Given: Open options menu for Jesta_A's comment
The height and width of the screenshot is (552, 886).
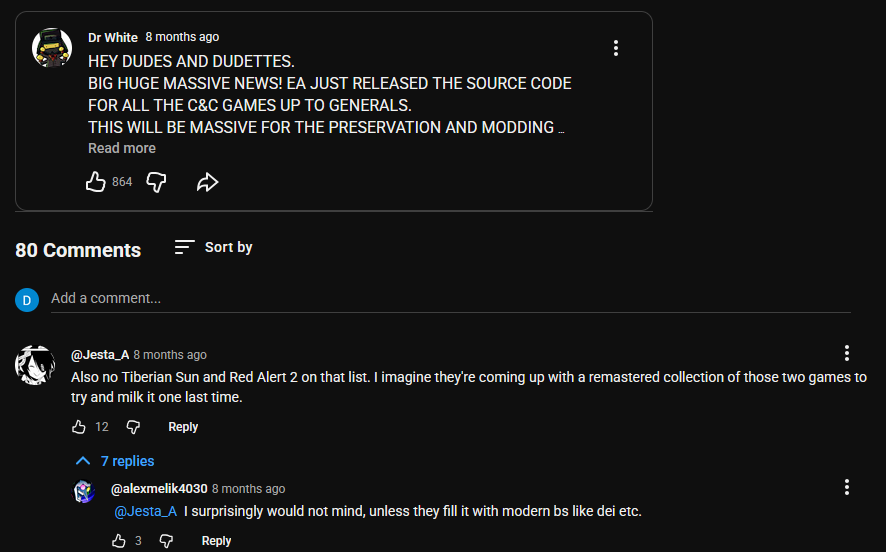Looking at the screenshot, I should [x=846, y=353].
